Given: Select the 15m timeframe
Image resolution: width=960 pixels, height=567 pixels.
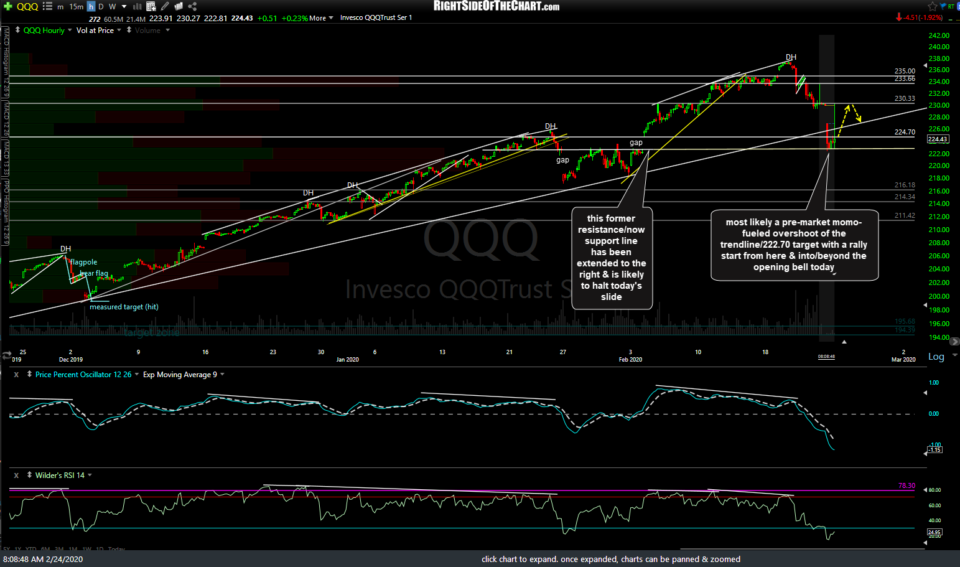Looking at the screenshot, I should click(76, 7).
